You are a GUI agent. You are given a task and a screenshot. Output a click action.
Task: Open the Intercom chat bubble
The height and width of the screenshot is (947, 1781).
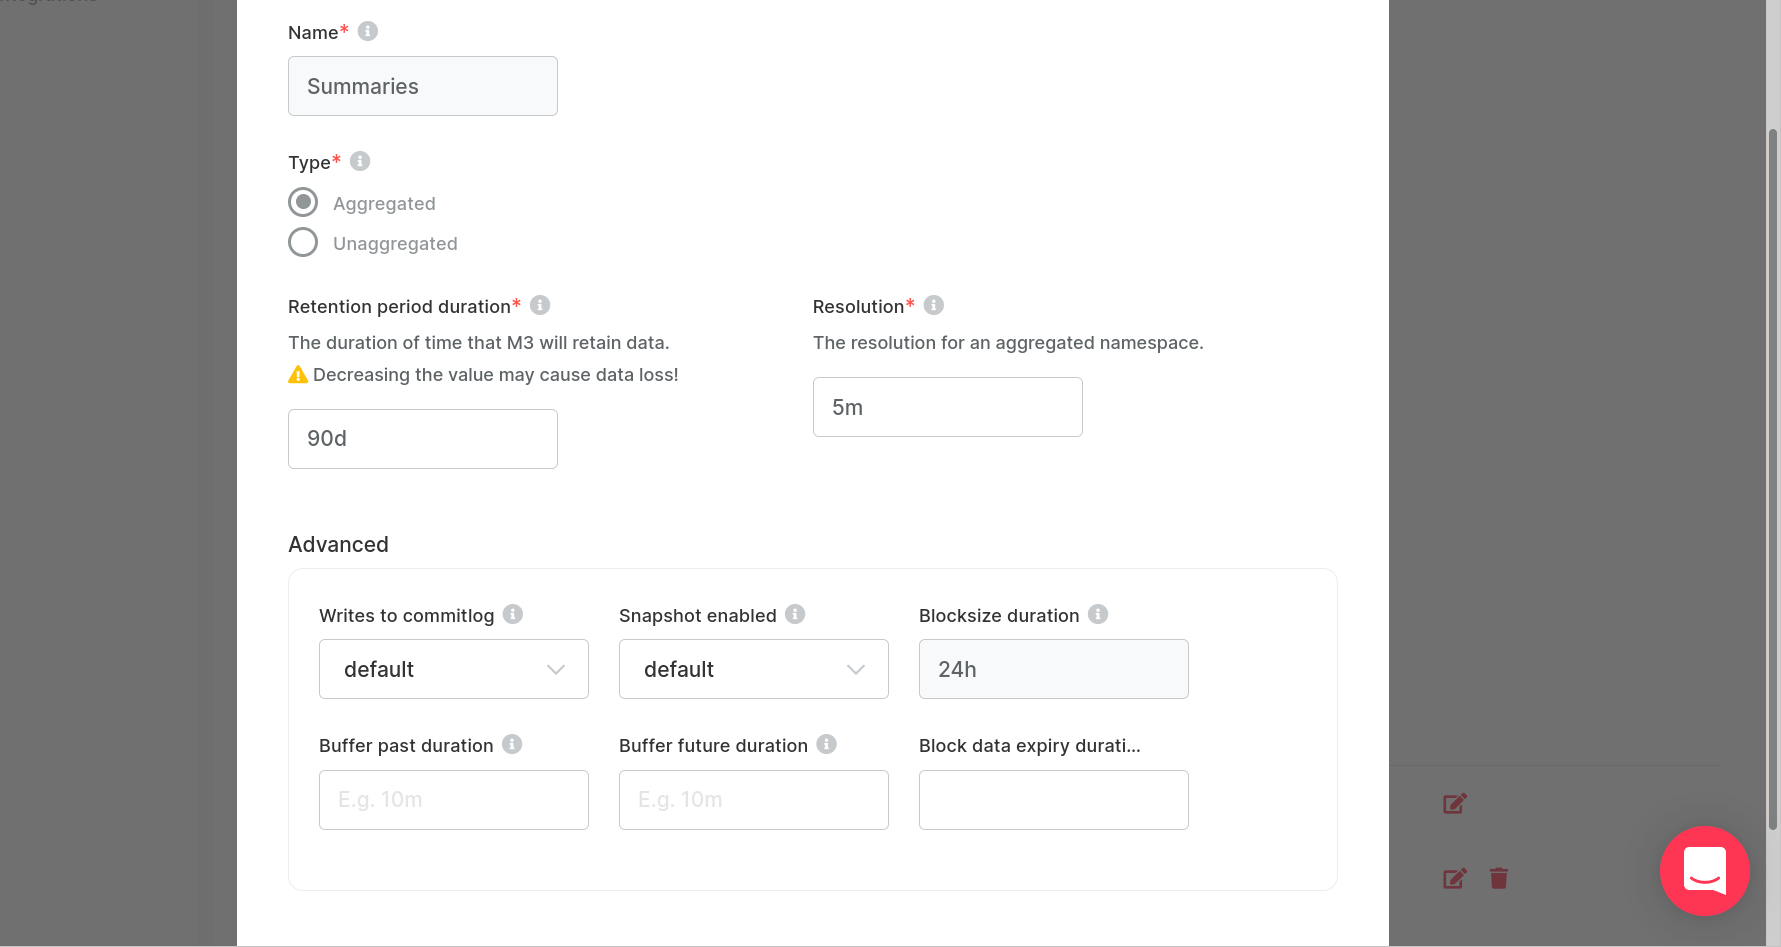point(1704,871)
